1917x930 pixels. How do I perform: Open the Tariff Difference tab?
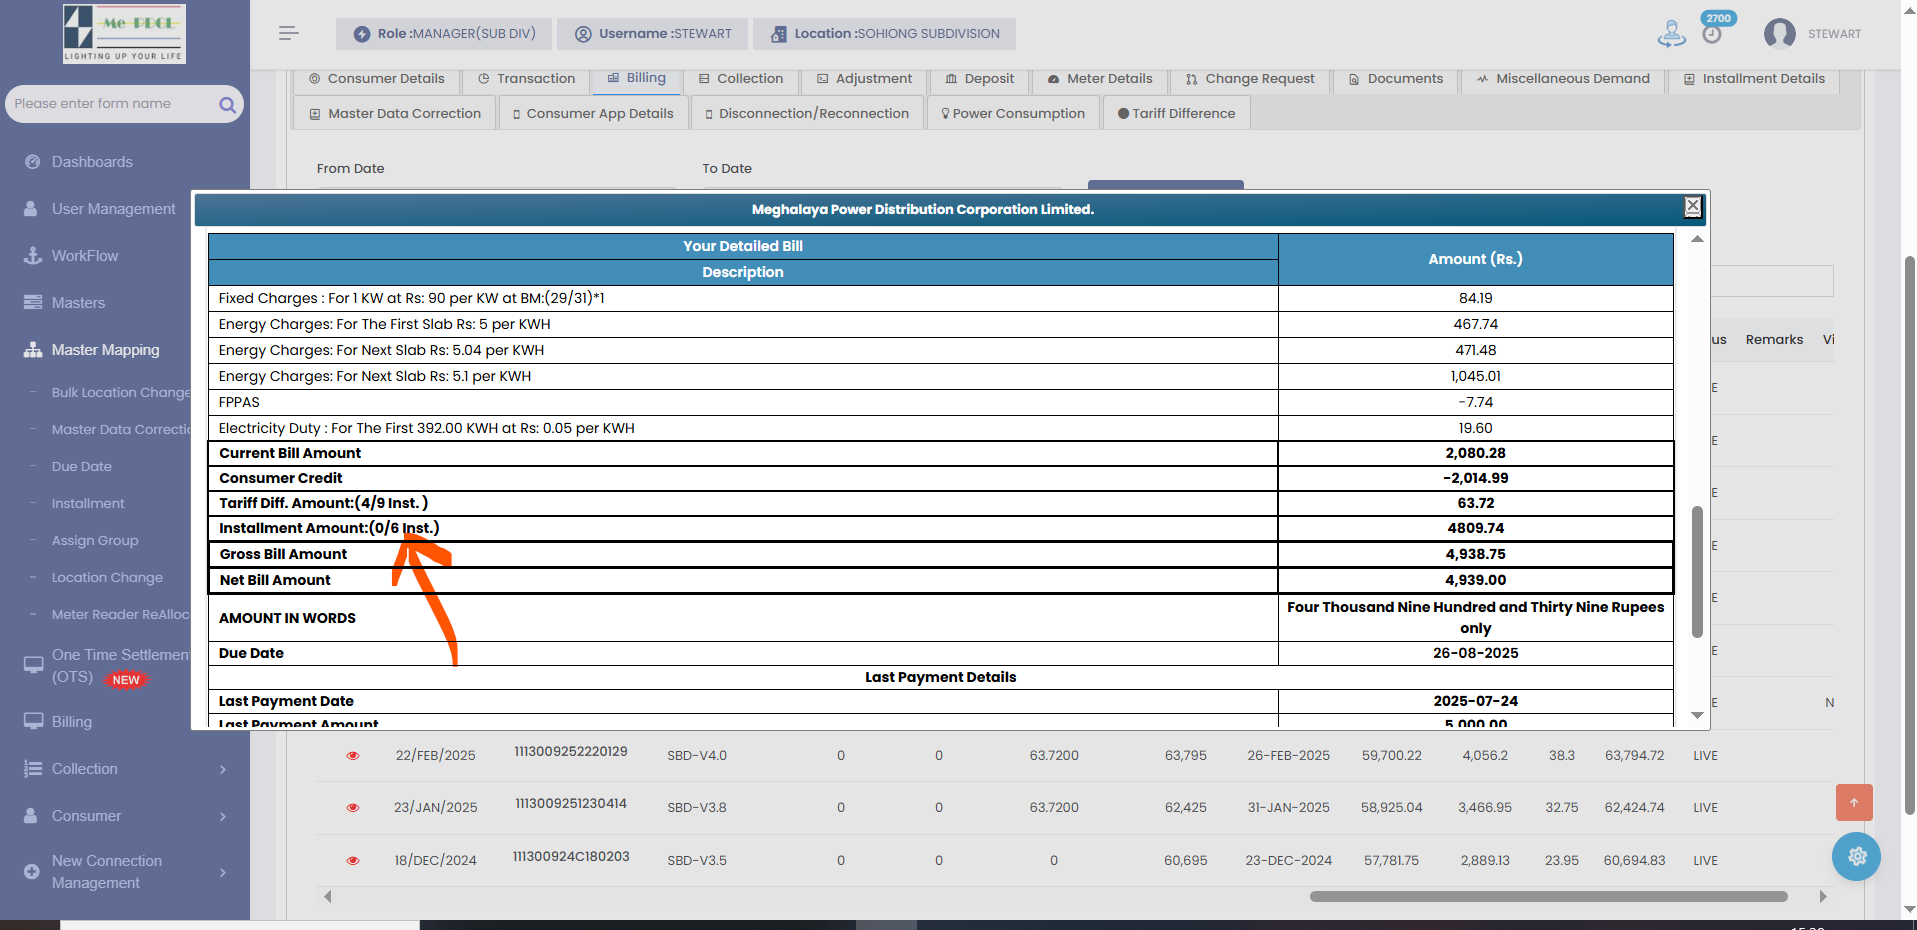pos(1176,114)
